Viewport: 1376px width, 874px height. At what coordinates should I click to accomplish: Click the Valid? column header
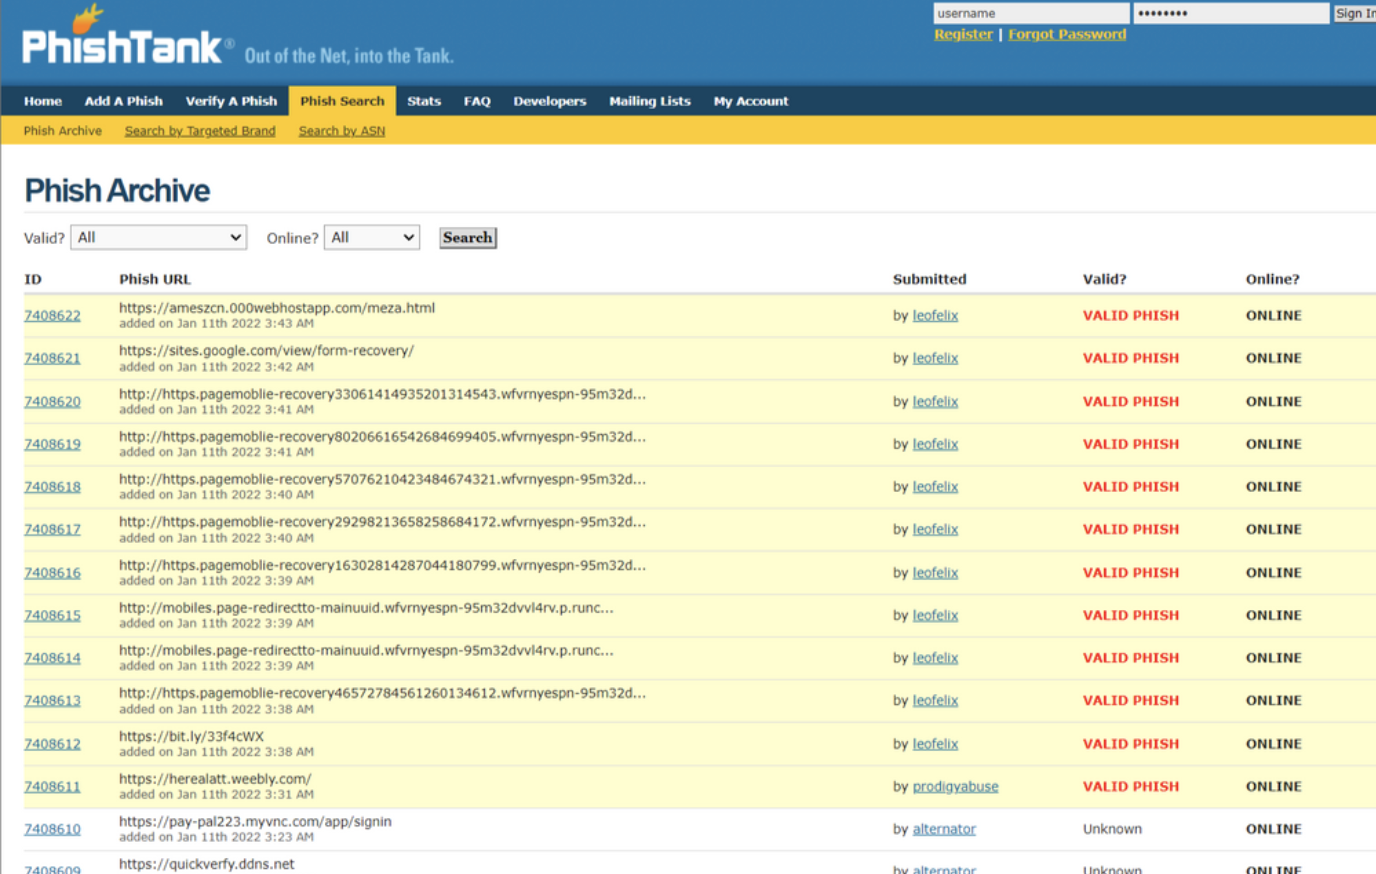pos(1104,279)
